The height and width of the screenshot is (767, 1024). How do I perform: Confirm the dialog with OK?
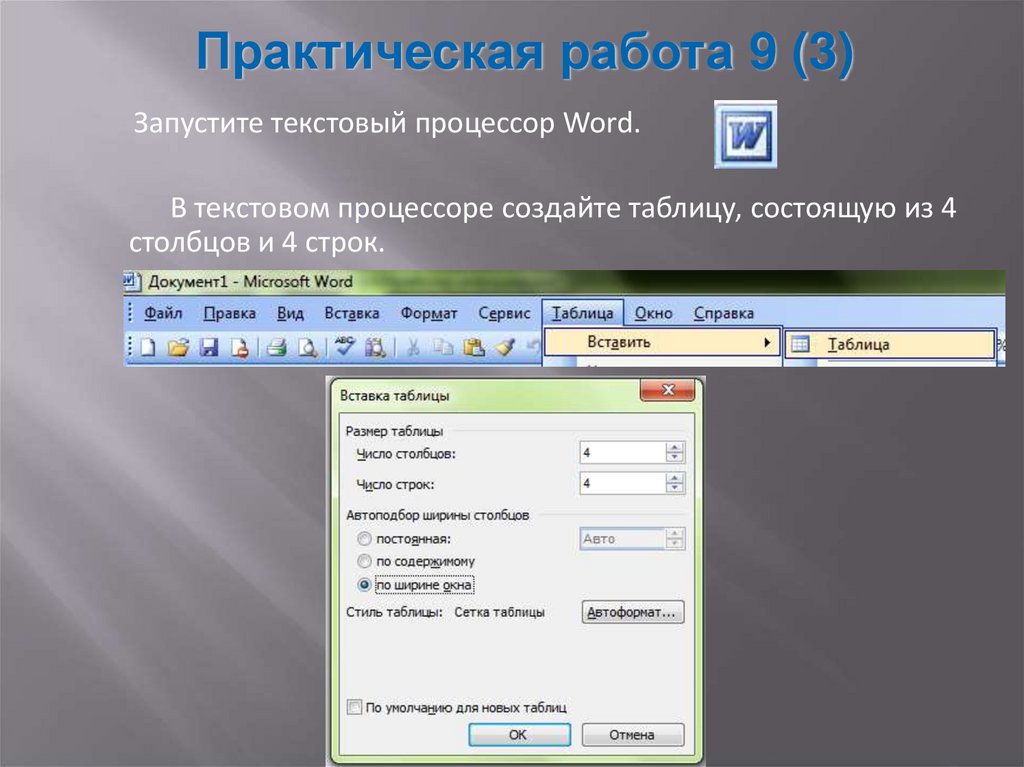tap(519, 734)
